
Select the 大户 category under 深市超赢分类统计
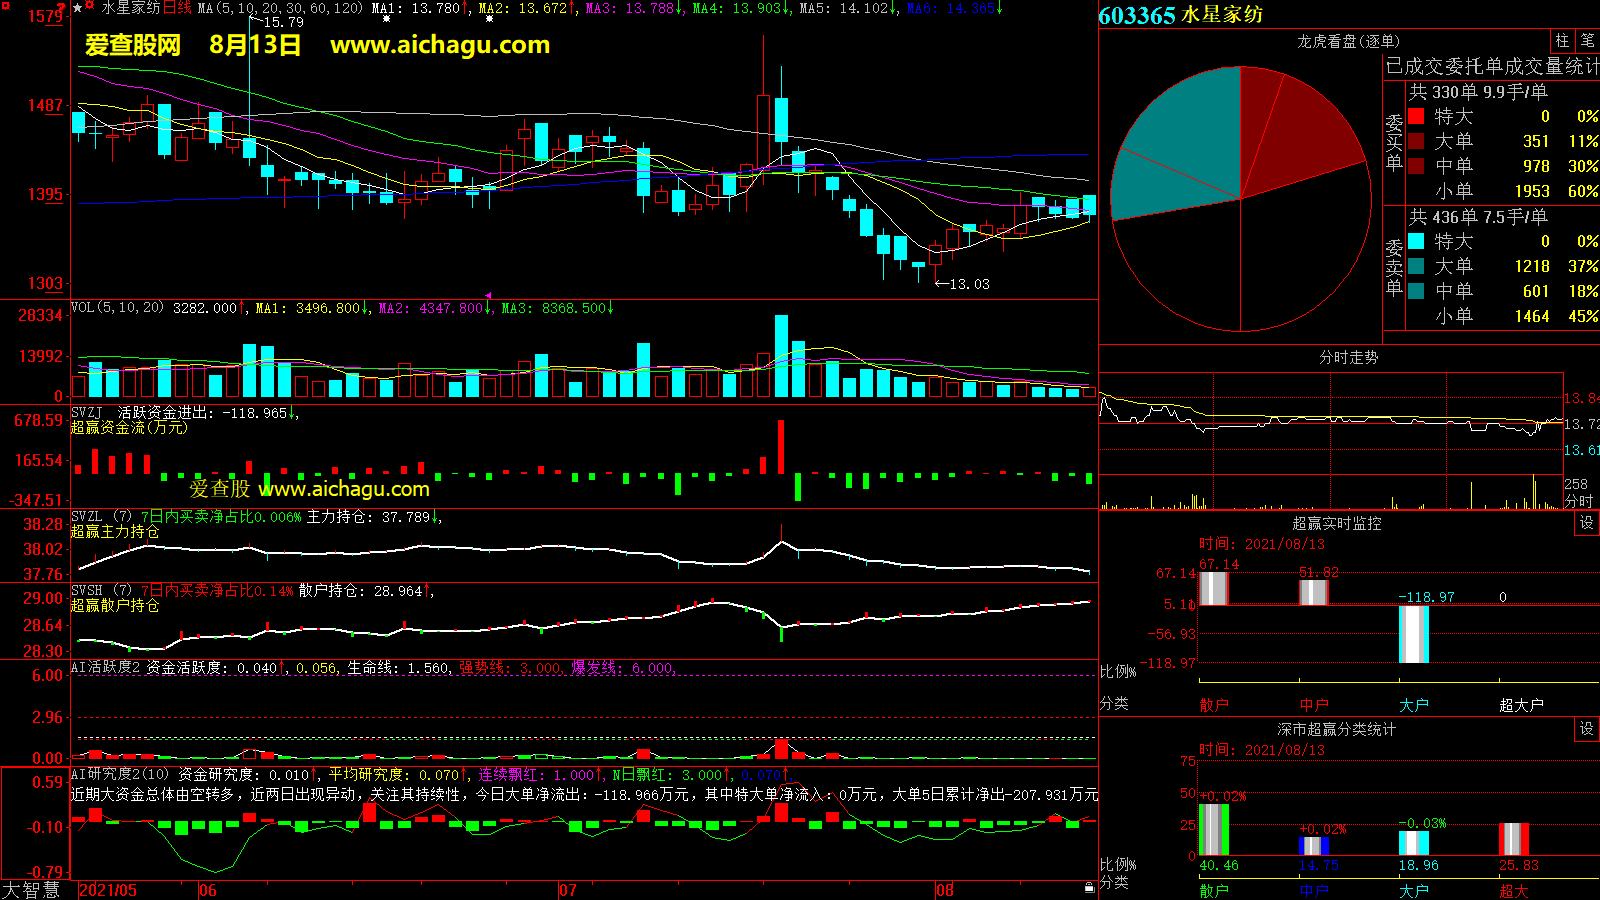[x=1413, y=891]
